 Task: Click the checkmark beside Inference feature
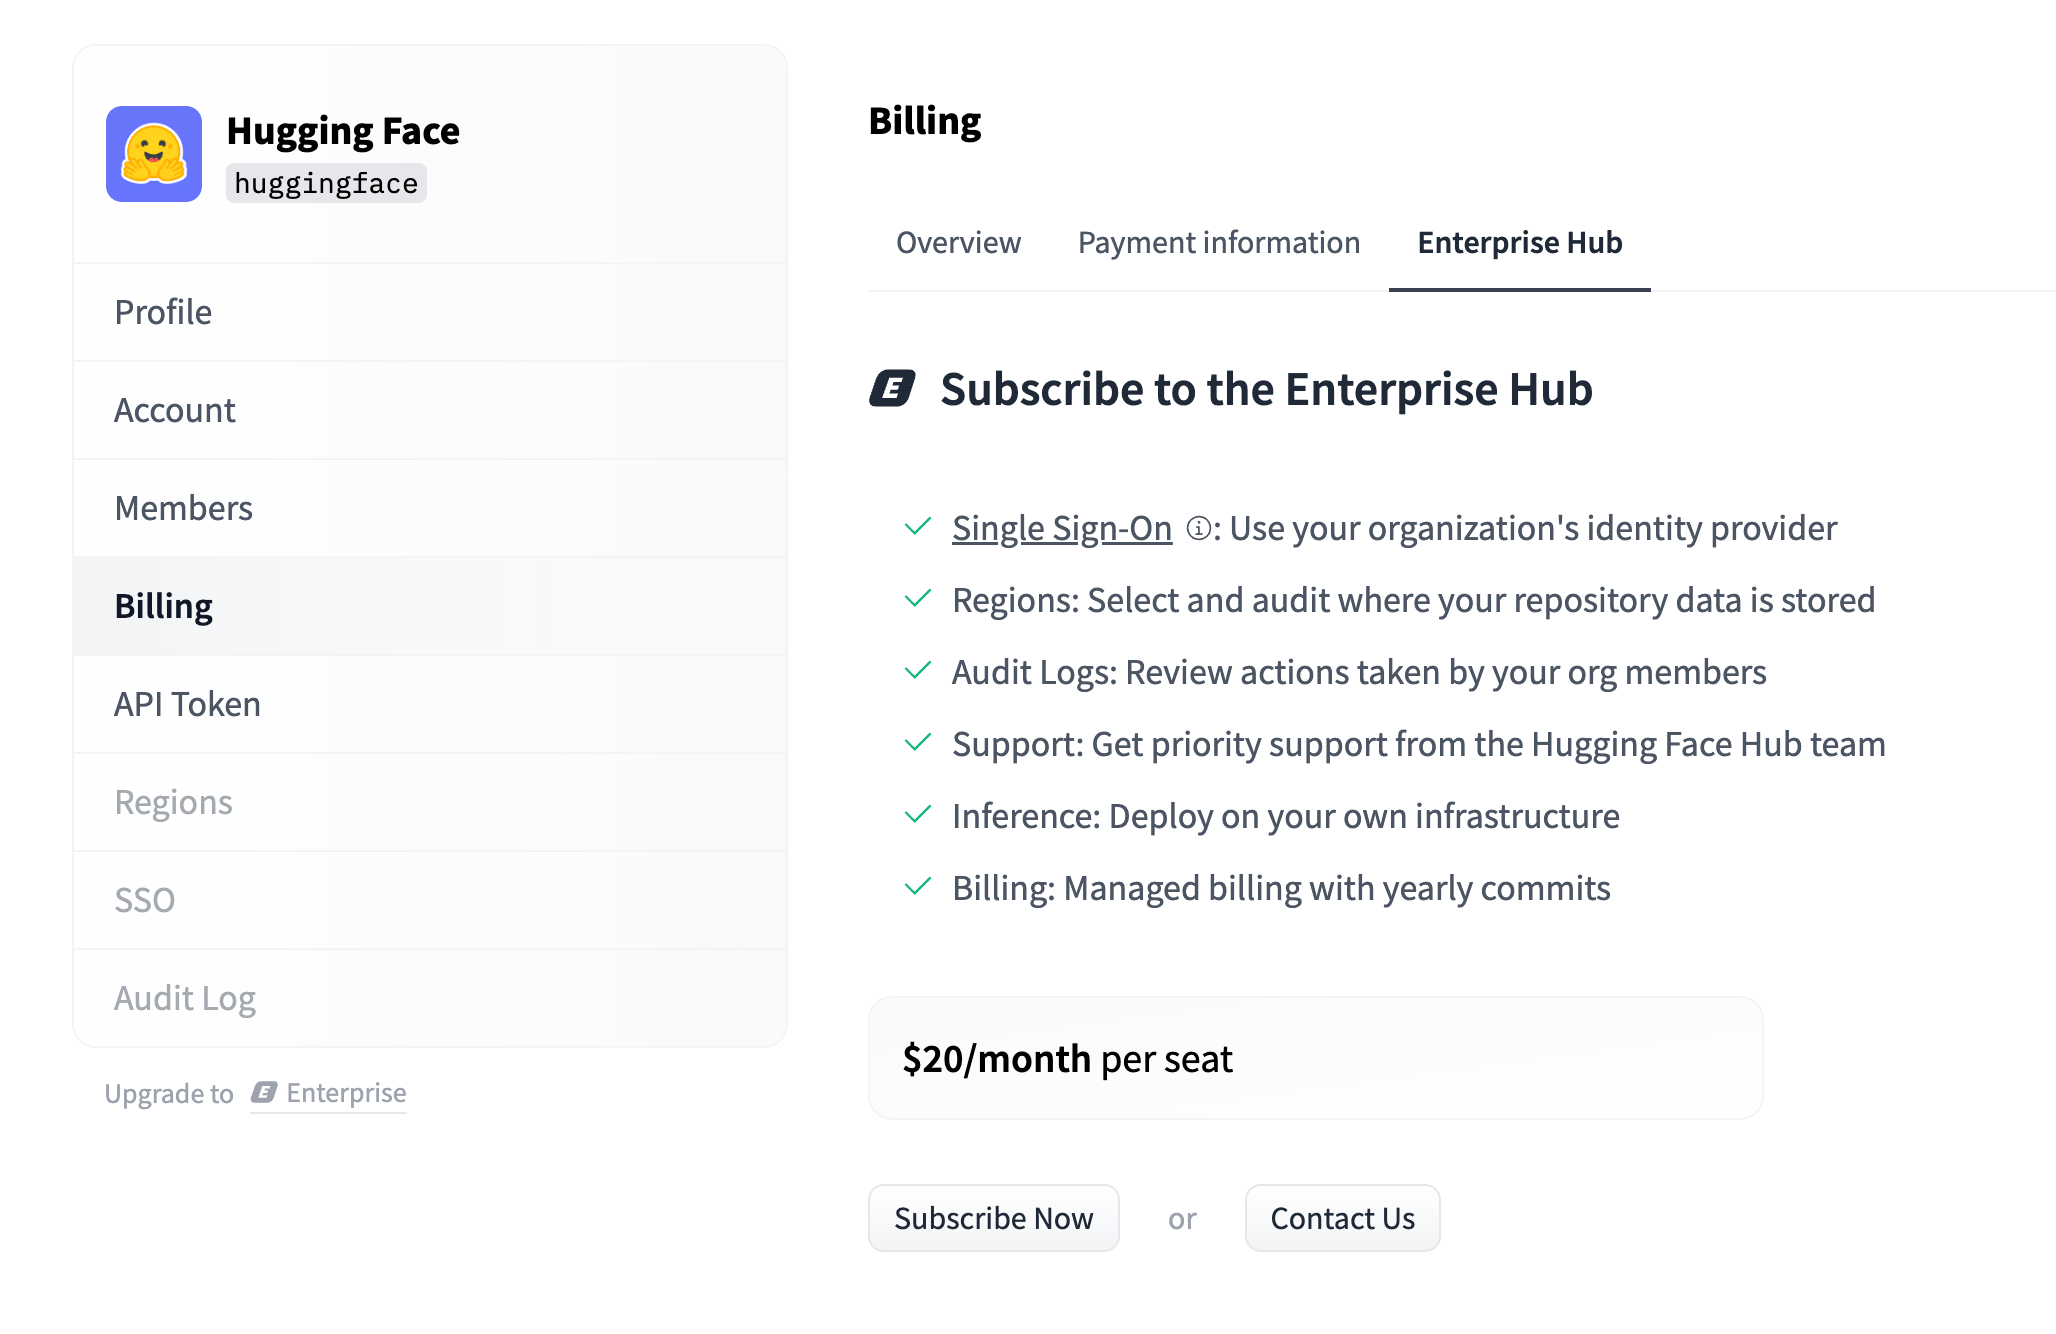[x=918, y=815]
